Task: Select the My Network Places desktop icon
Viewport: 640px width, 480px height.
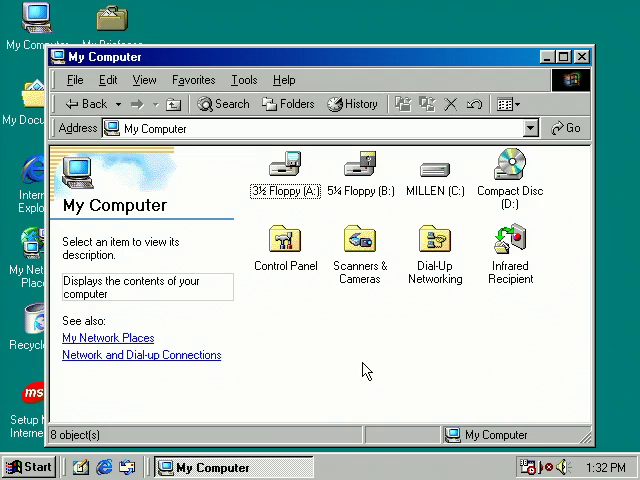Action: [33, 243]
